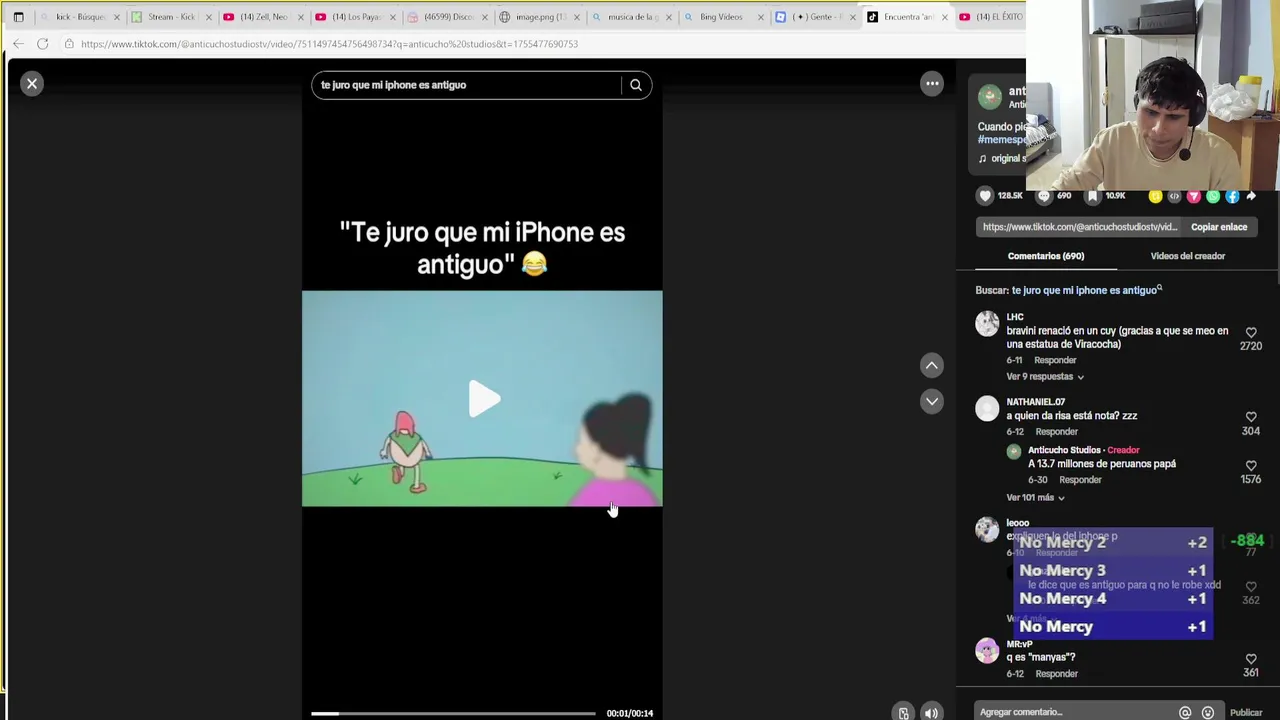Expand Ver 9 respuestas under LHC comment
Screen dimensions: 1280x720
(x=1045, y=377)
